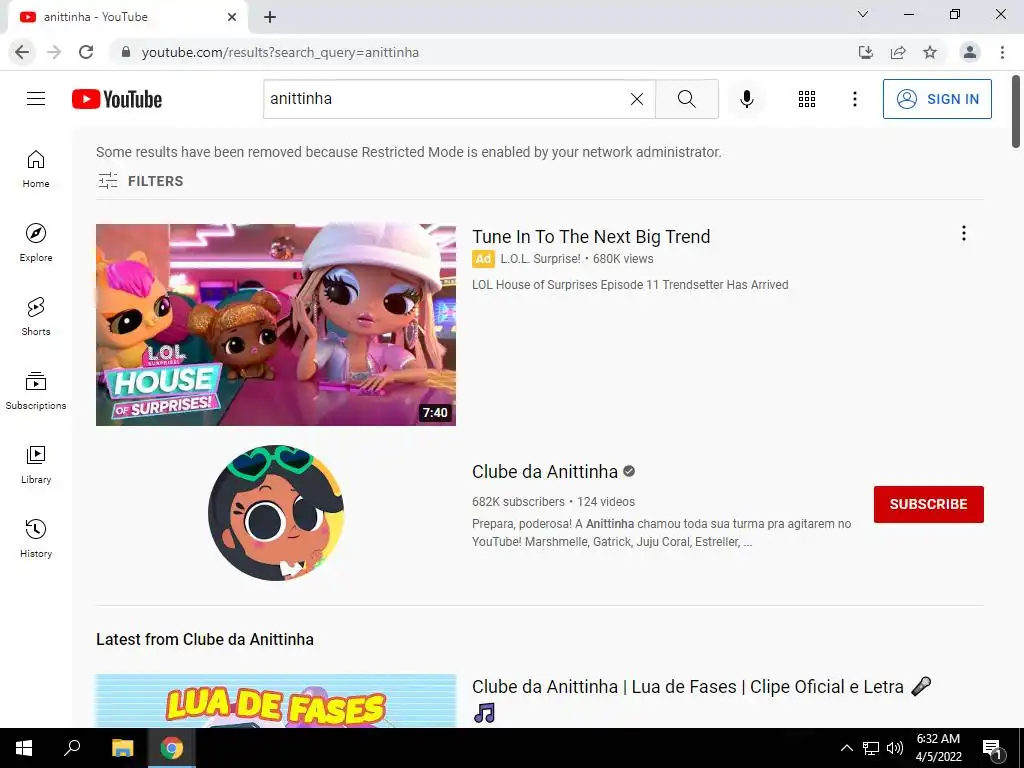The height and width of the screenshot is (768, 1024).
Task: Click Chrome icon in taskbar
Action: click(x=172, y=748)
